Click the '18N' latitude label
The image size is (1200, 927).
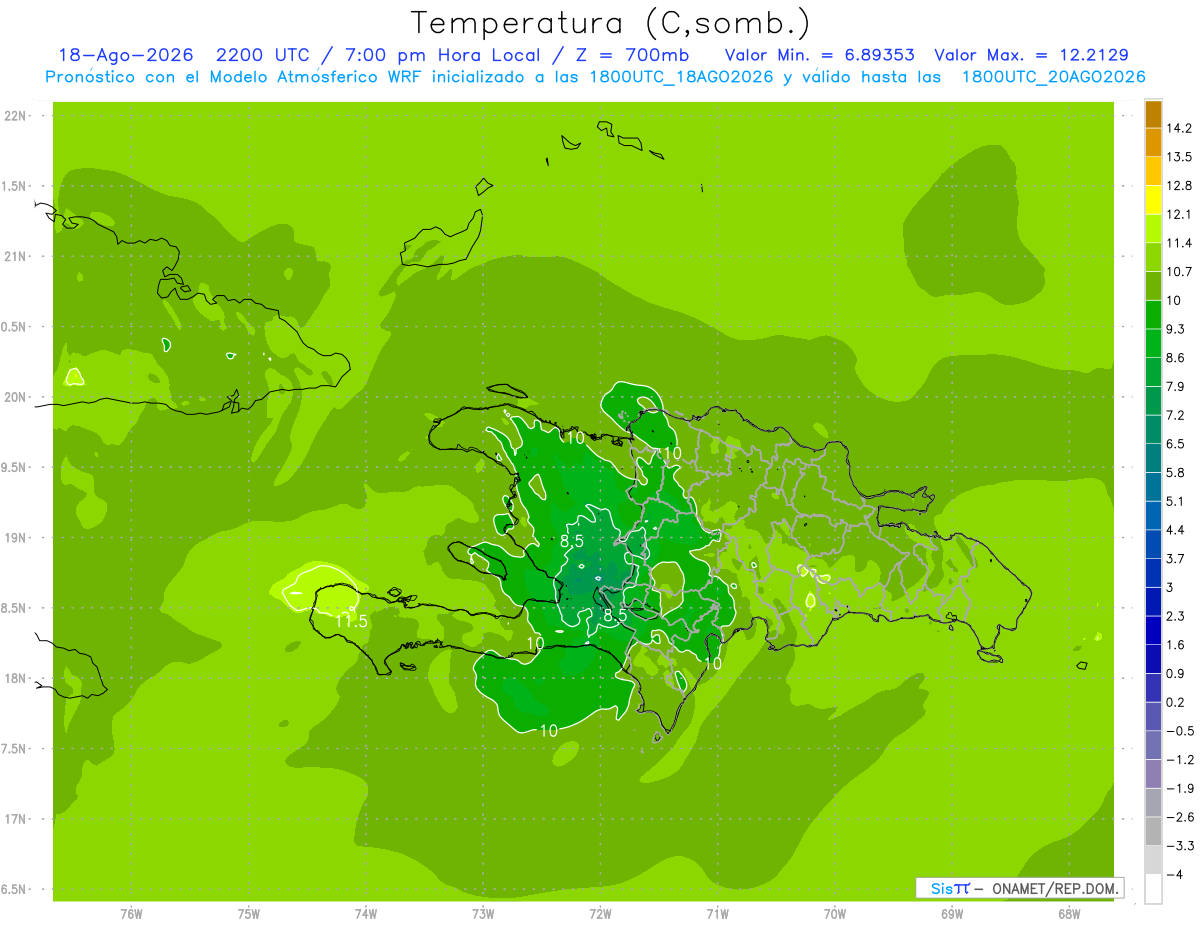point(14,678)
